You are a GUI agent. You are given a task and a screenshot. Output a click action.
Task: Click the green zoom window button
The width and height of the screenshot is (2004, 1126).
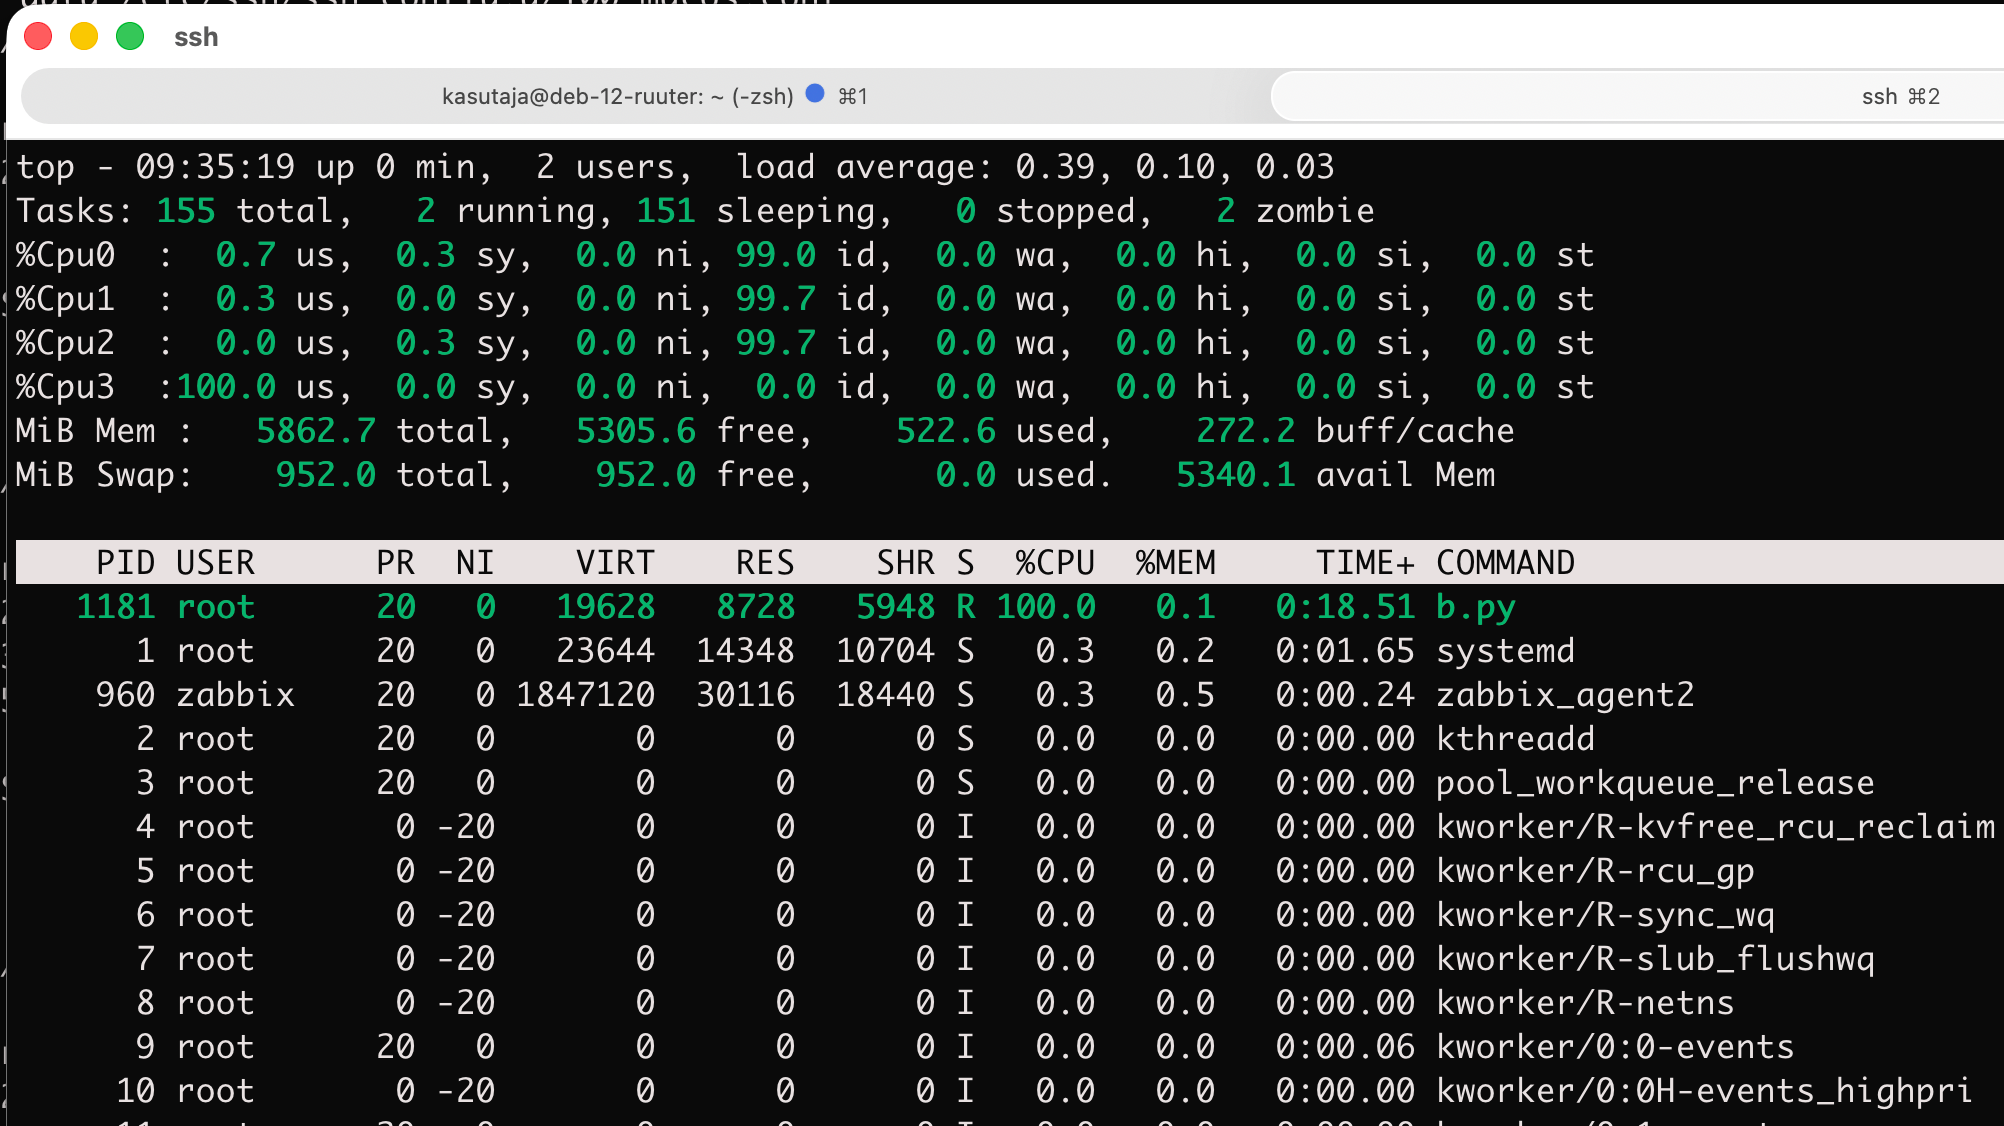coord(130,37)
